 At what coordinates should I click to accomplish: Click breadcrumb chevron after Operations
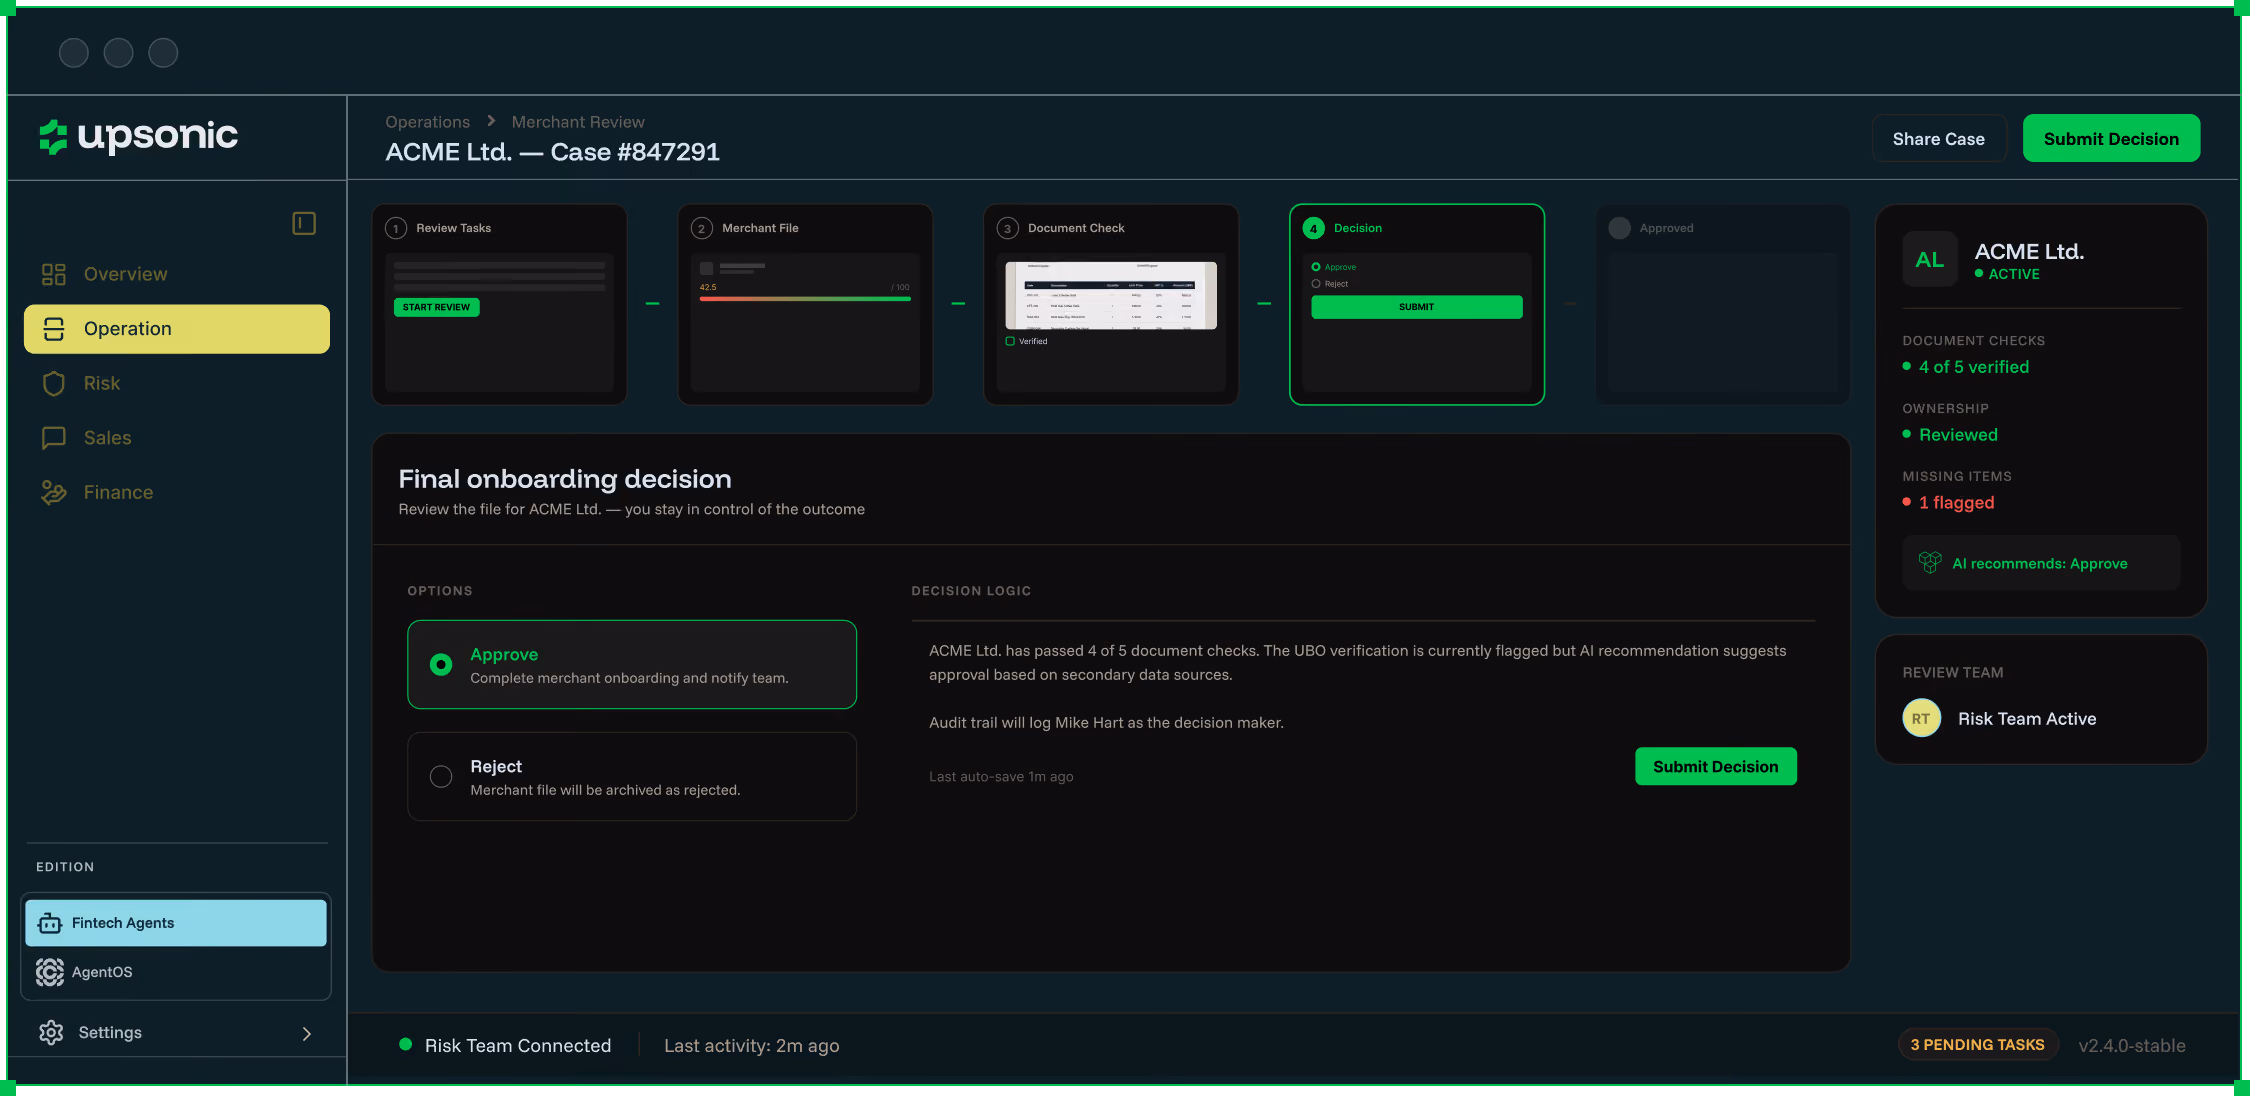[x=491, y=121]
